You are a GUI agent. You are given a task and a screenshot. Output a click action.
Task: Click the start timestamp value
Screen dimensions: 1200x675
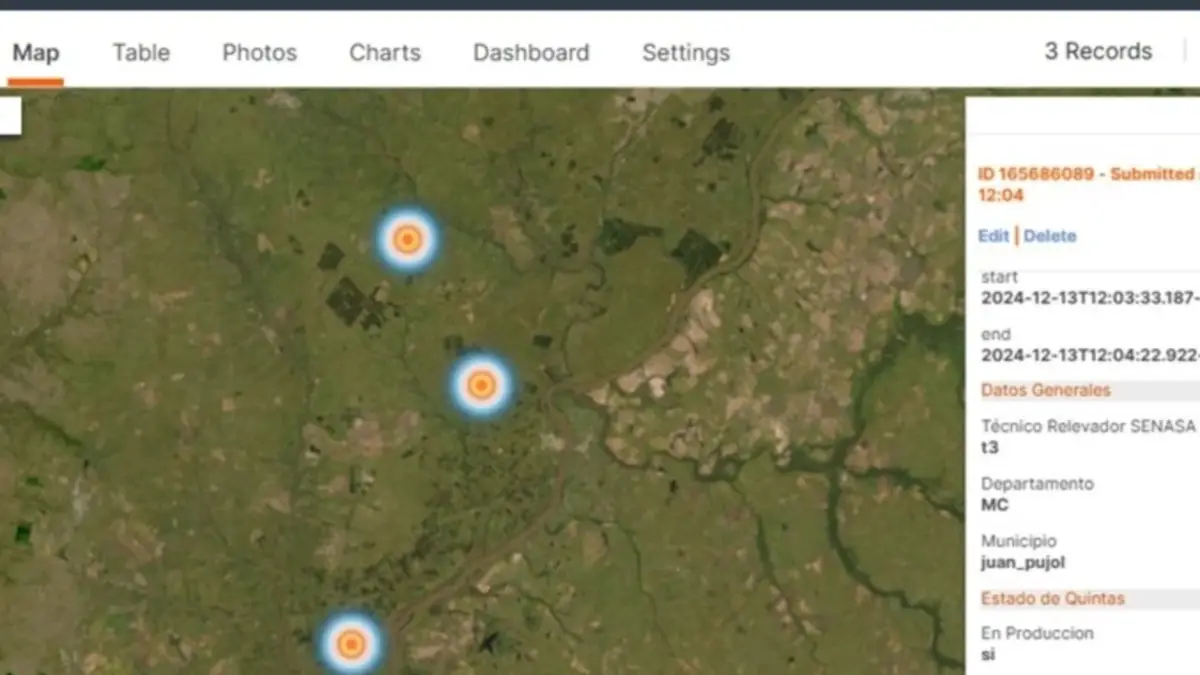(x=1090, y=298)
